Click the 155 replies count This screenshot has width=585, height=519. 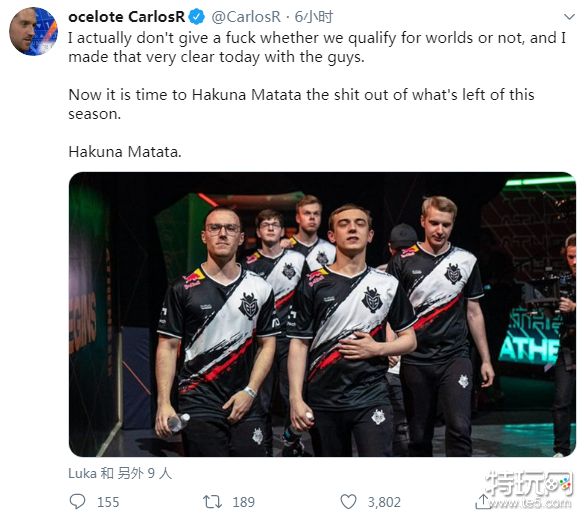pyautogui.click(x=108, y=502)
